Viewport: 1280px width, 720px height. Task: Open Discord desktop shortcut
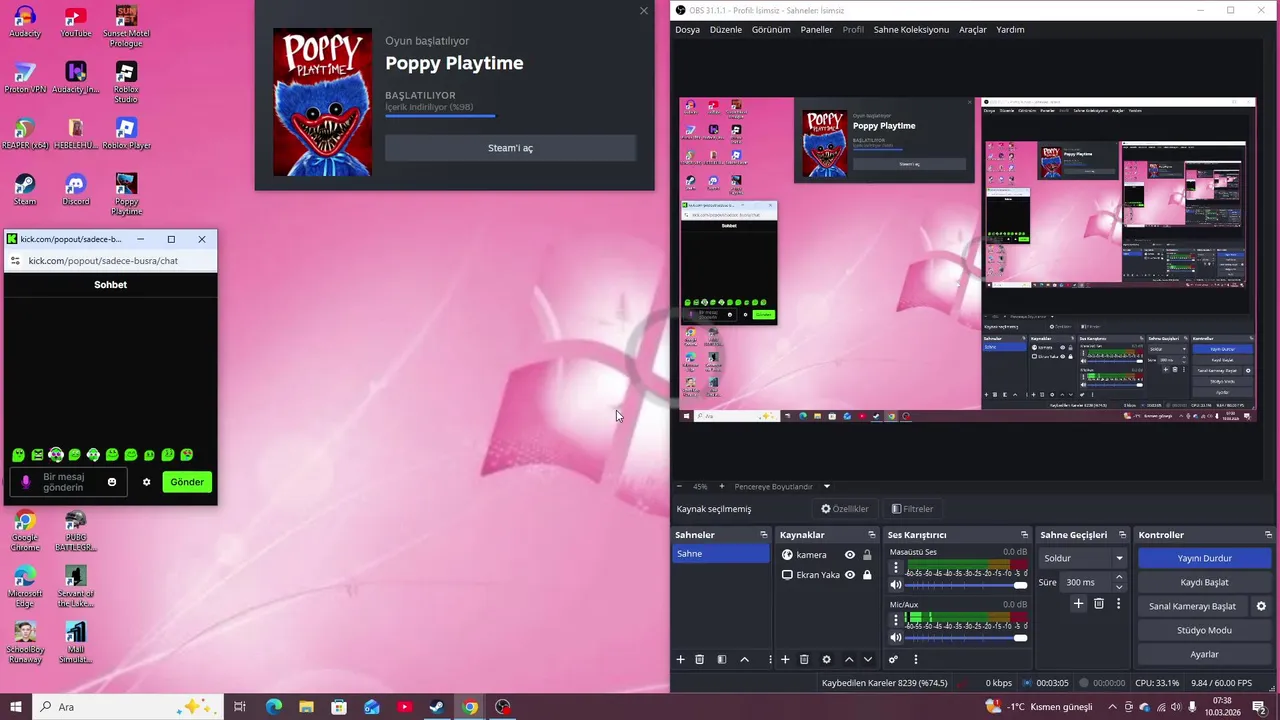point(76,189)
